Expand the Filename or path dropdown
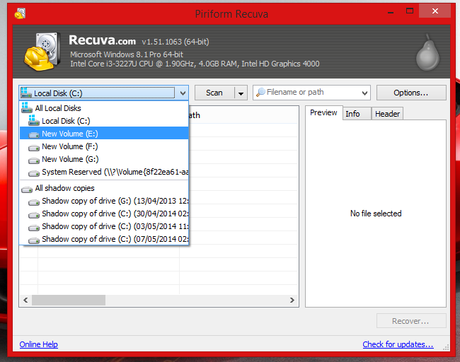 (365, 93)
